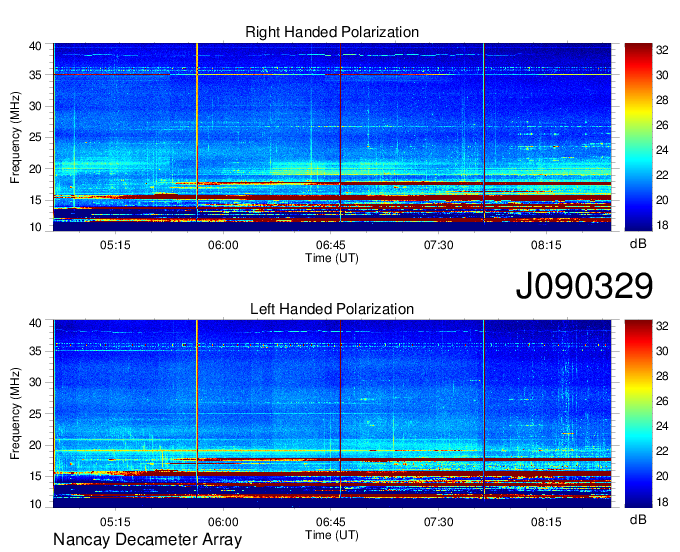Click the Right Handed Polarization spectrogram
The height and width of the screenshot is (552, 680).
(x=332, y=137)
